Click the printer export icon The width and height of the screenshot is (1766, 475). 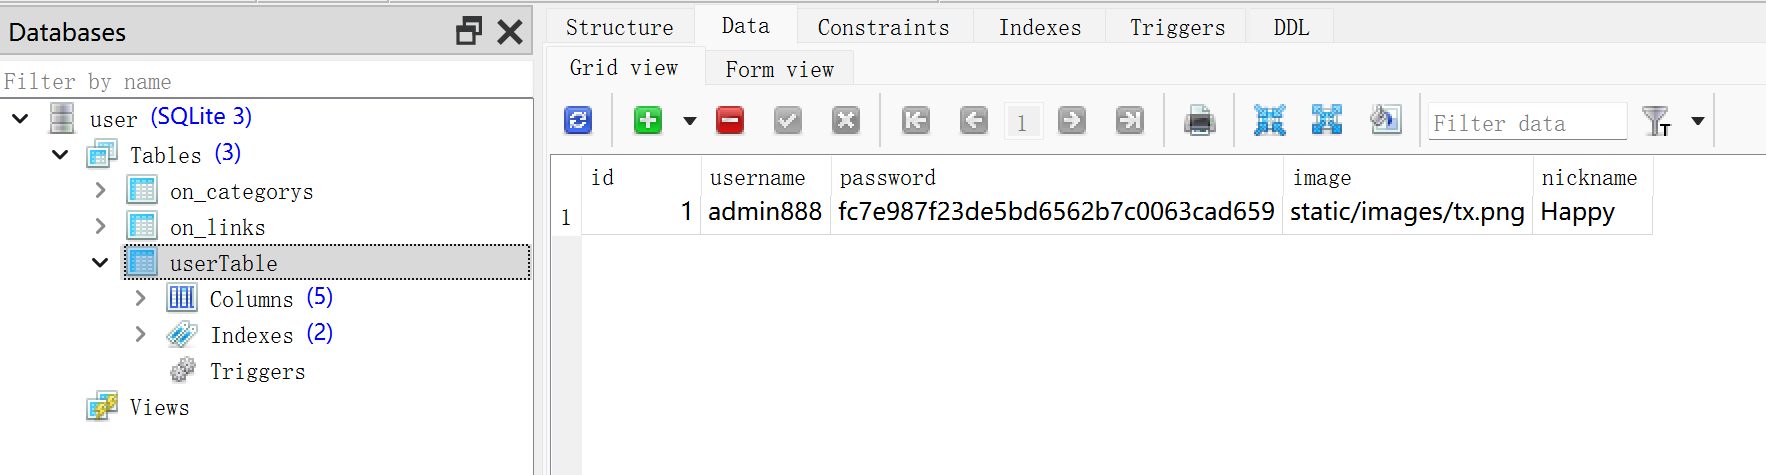coord(1199,121)
